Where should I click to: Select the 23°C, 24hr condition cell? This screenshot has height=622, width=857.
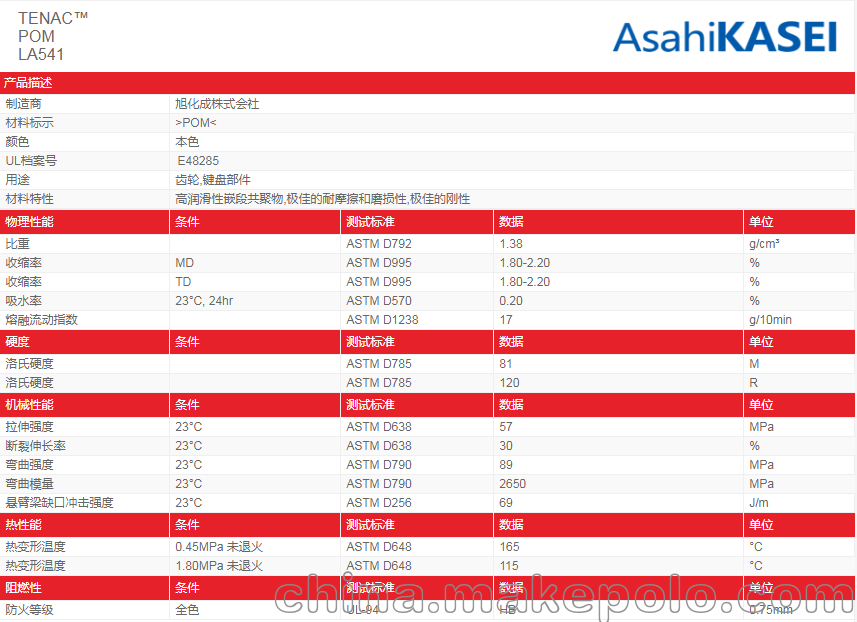pyautogui.click(x=204, y=301)
